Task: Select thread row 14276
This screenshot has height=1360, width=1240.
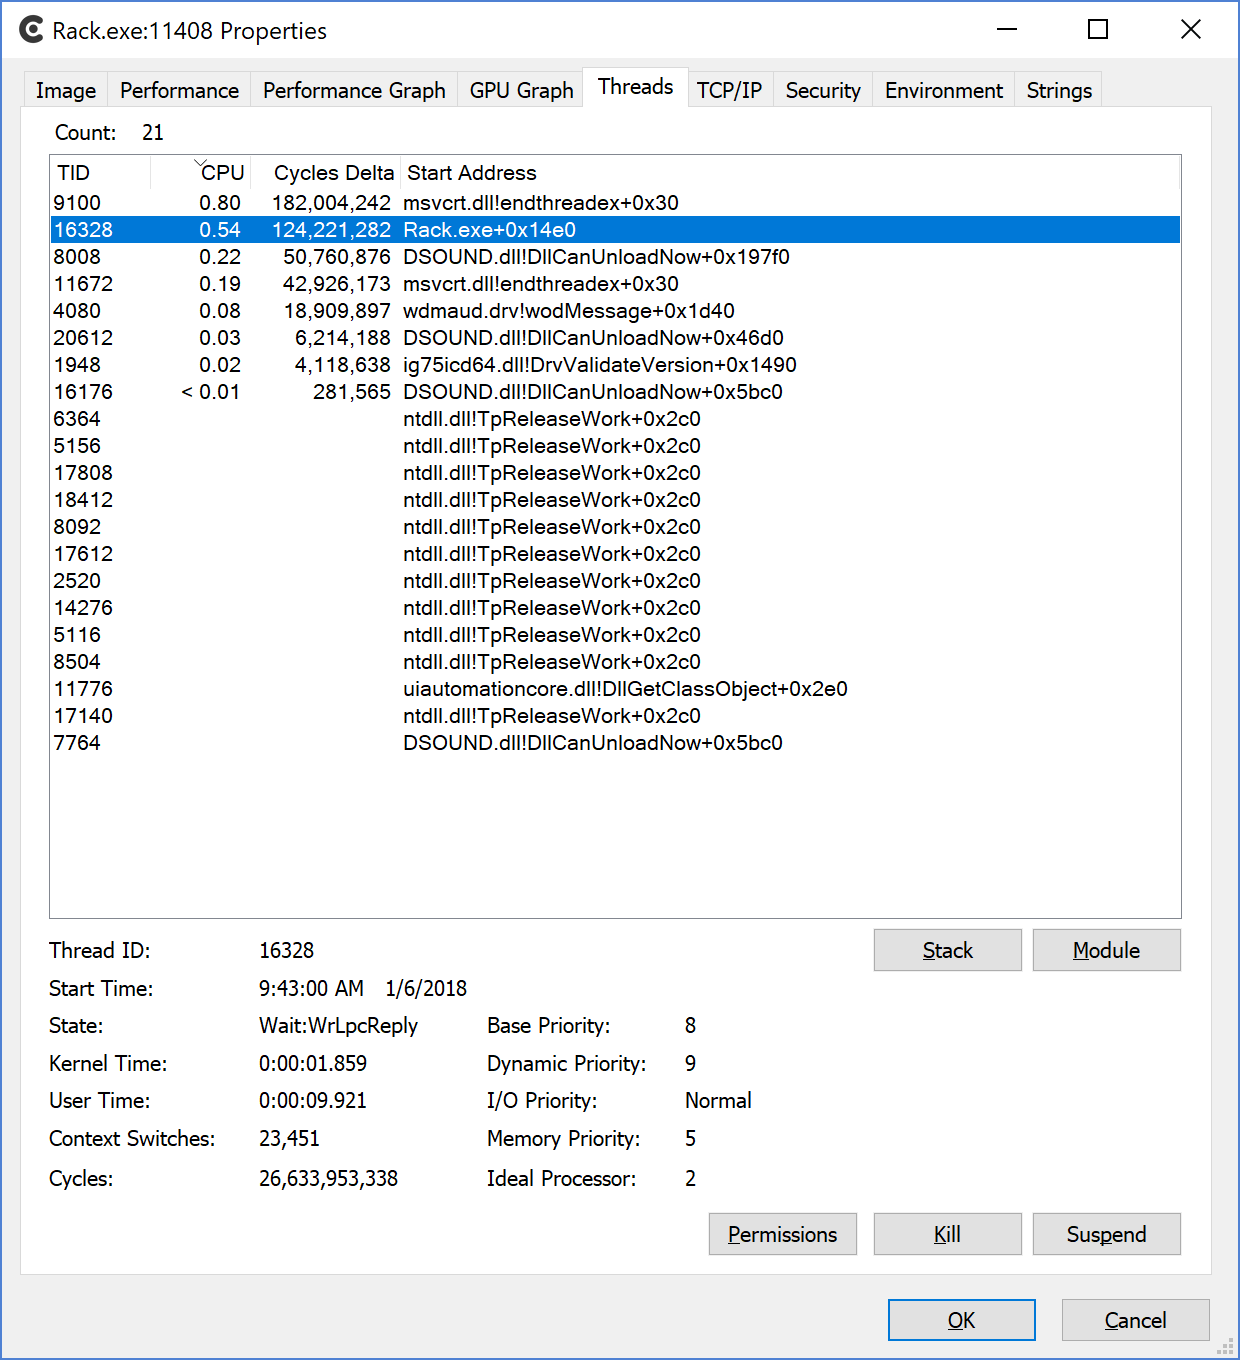Action: pos(615,608)
